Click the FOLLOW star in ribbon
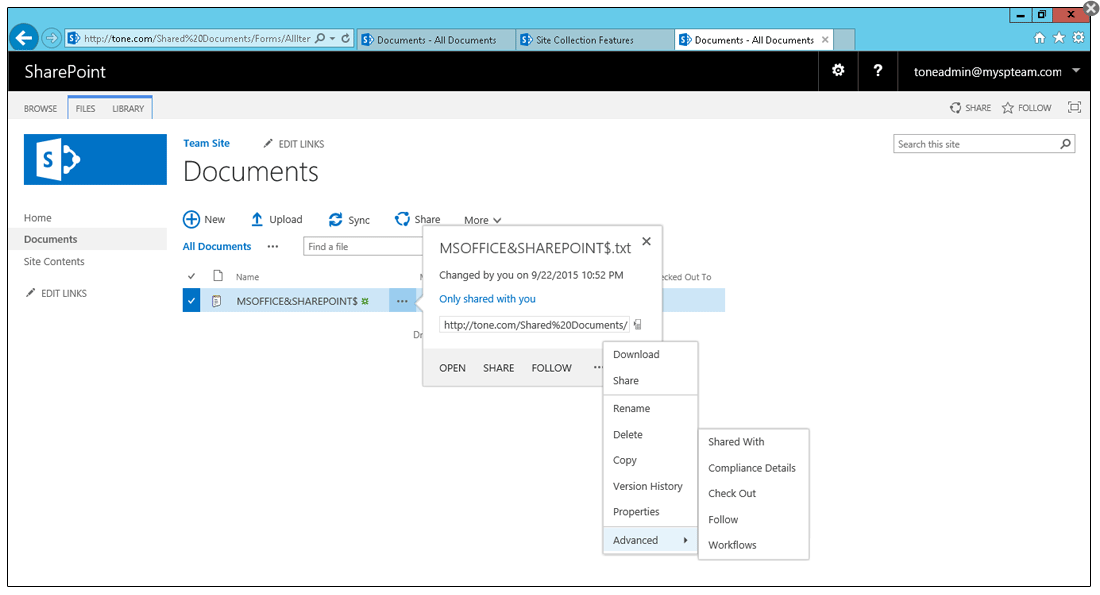The height and width of the screenshot is (595, 1100). (1027, 108)
